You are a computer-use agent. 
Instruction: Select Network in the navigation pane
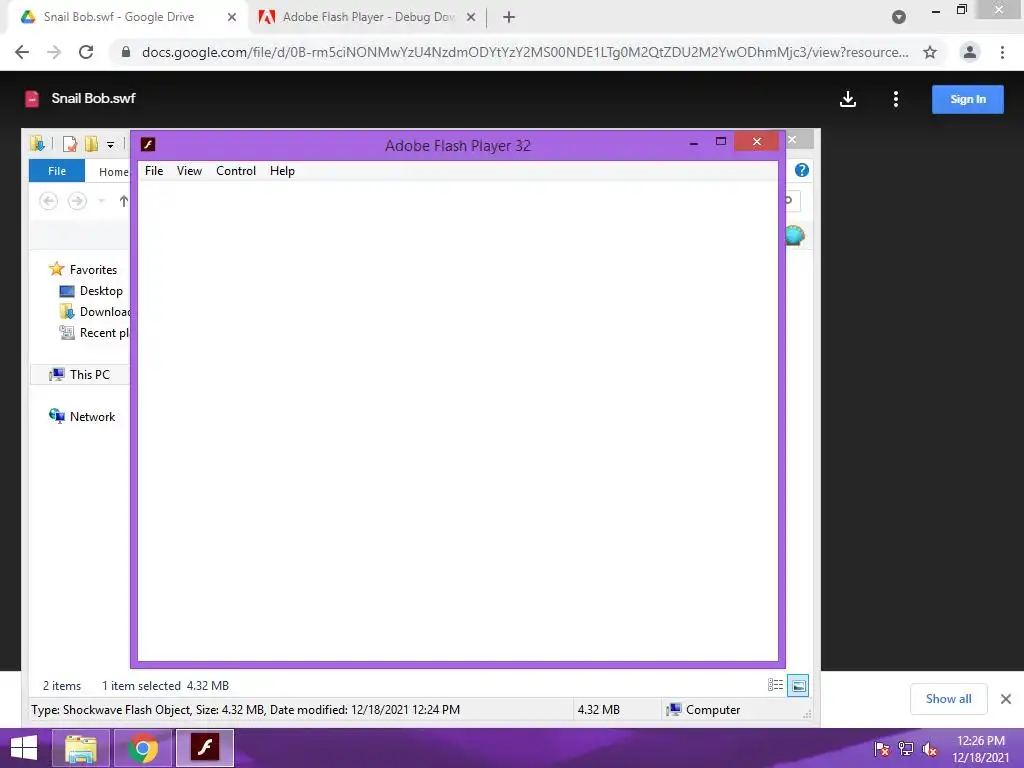click(x=82, y=416)
